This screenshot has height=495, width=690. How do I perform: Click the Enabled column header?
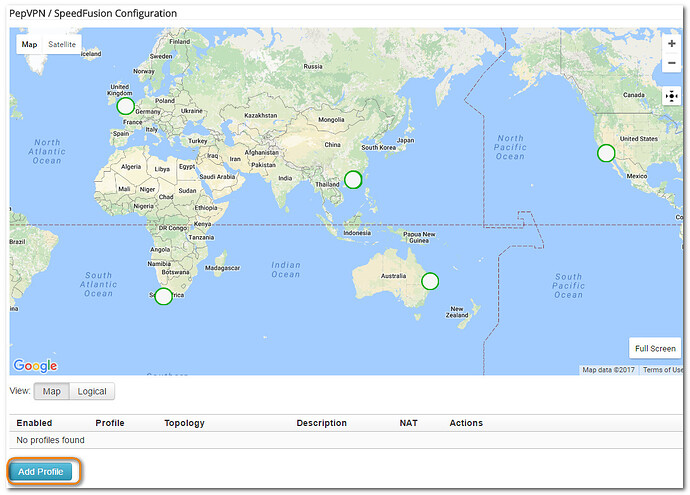(34, 423)
